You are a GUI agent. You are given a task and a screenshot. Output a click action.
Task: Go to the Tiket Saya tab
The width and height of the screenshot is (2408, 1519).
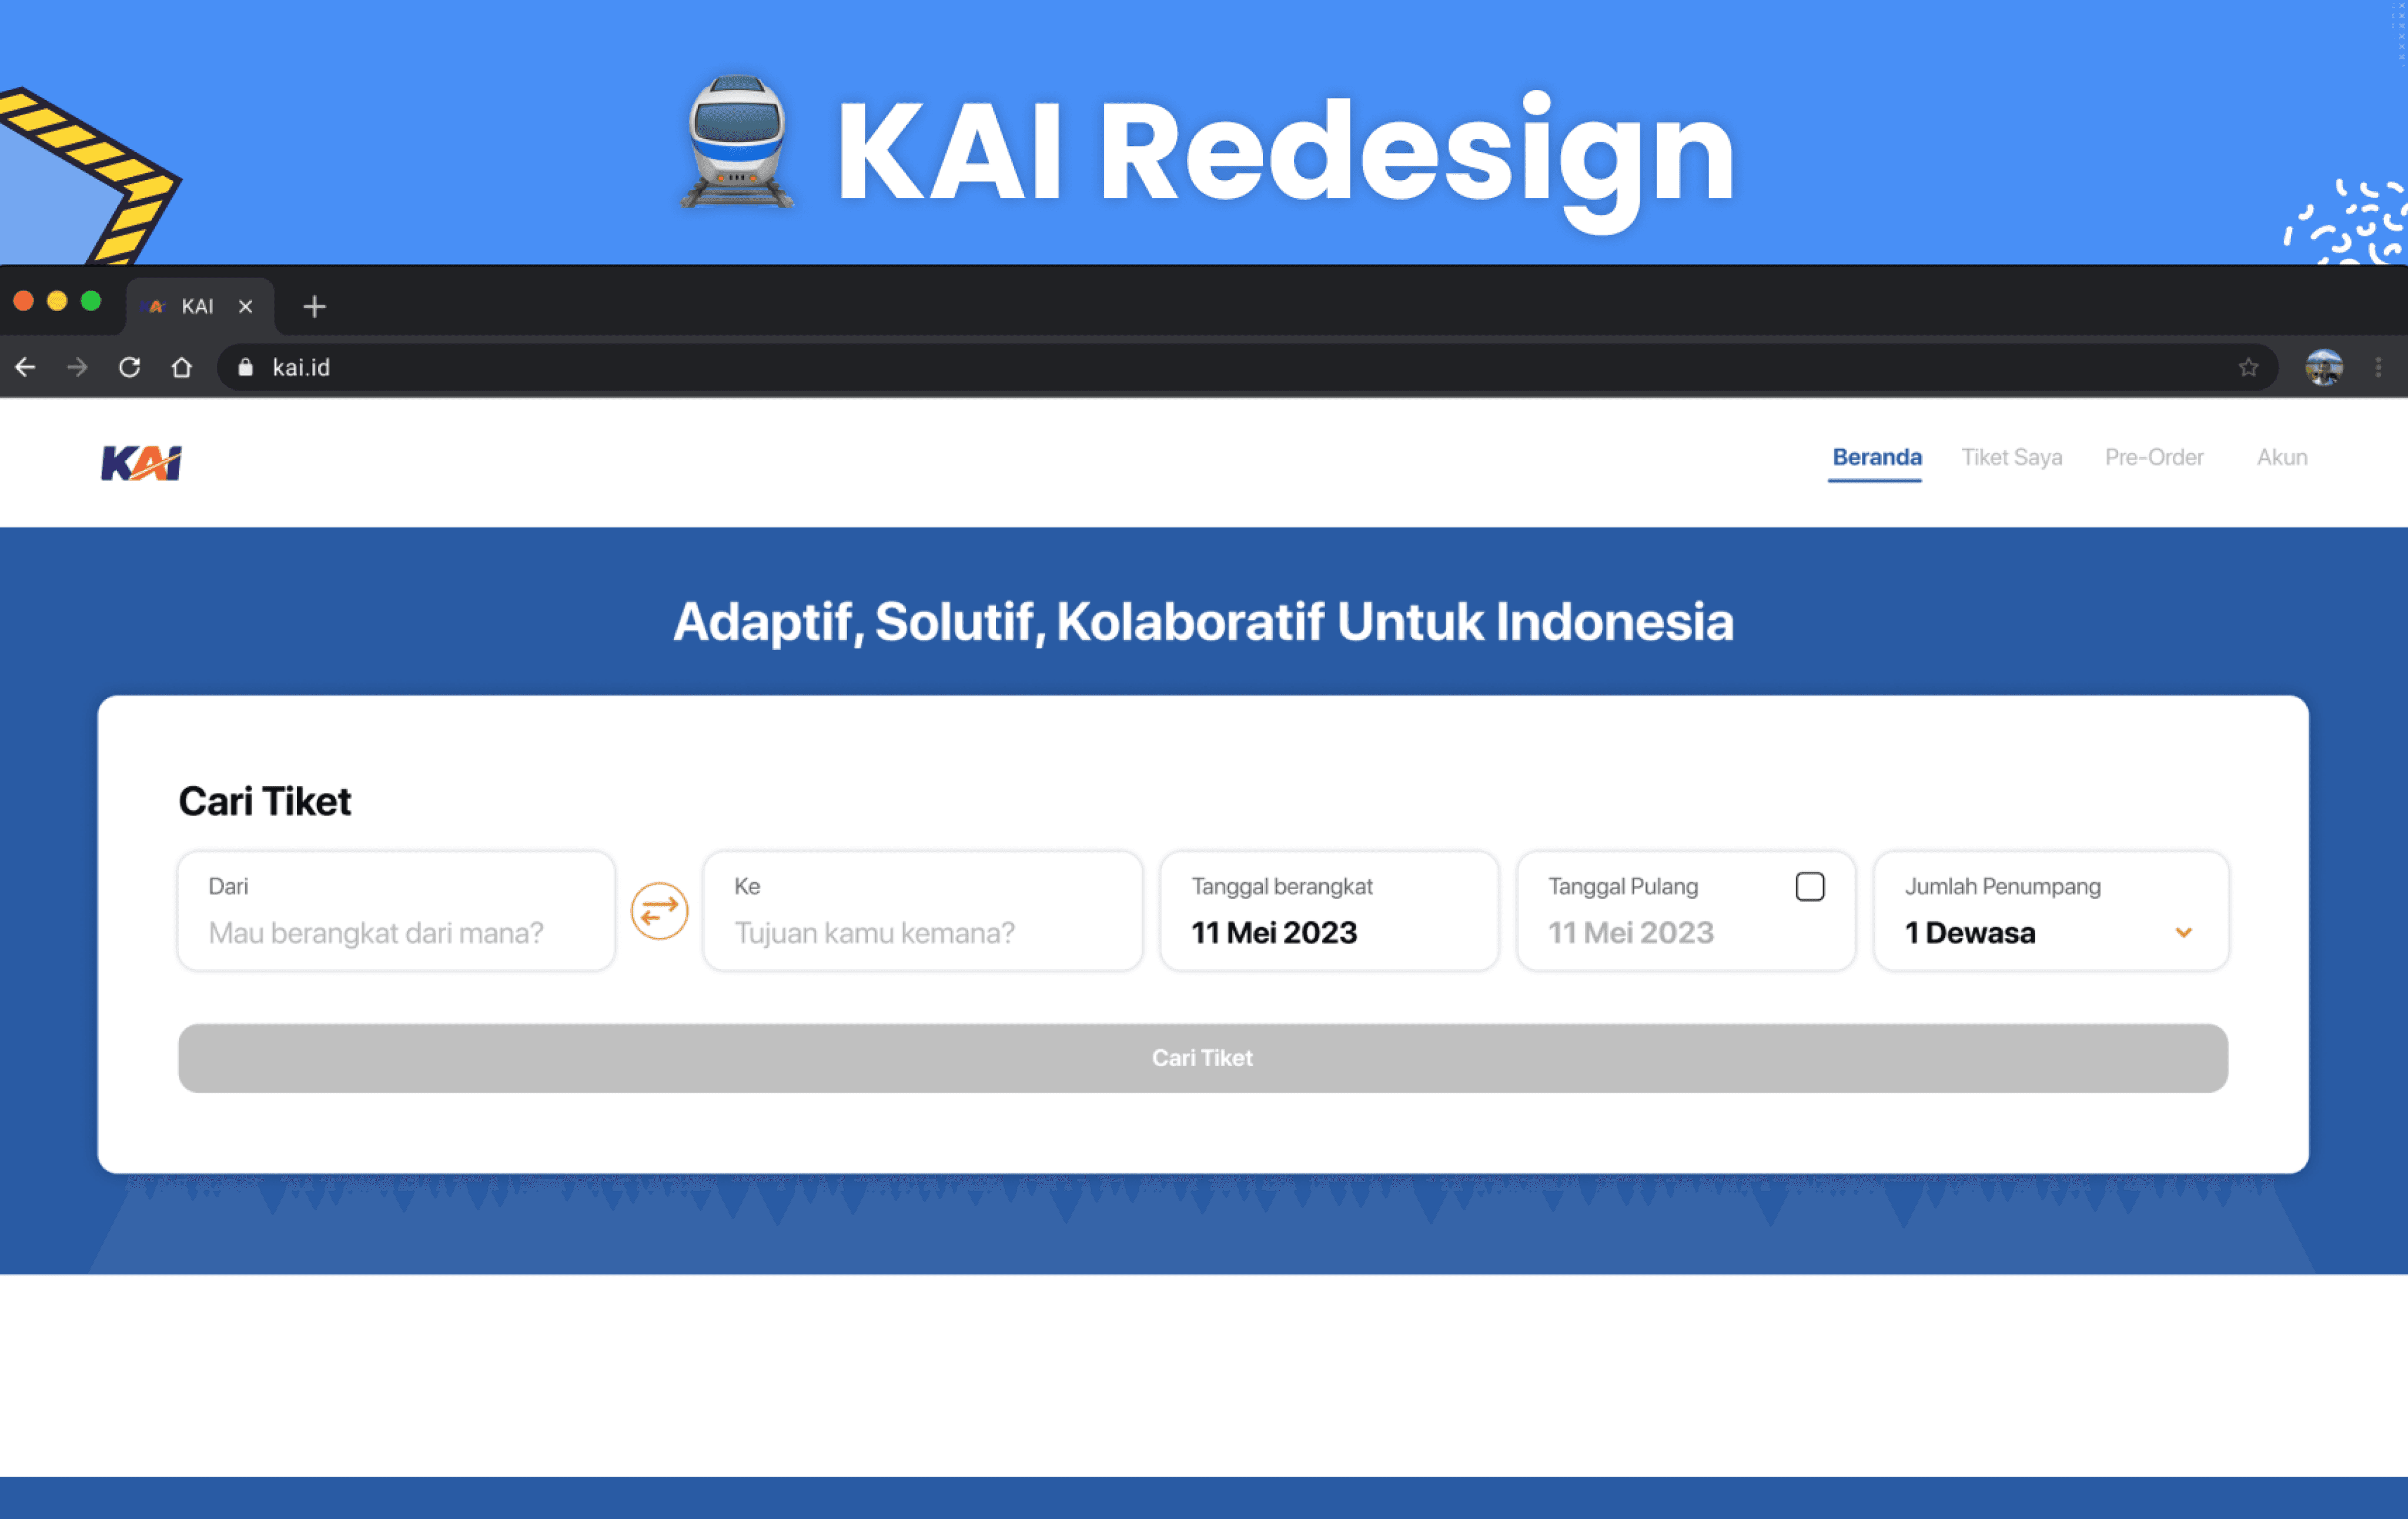[2011, 458]
